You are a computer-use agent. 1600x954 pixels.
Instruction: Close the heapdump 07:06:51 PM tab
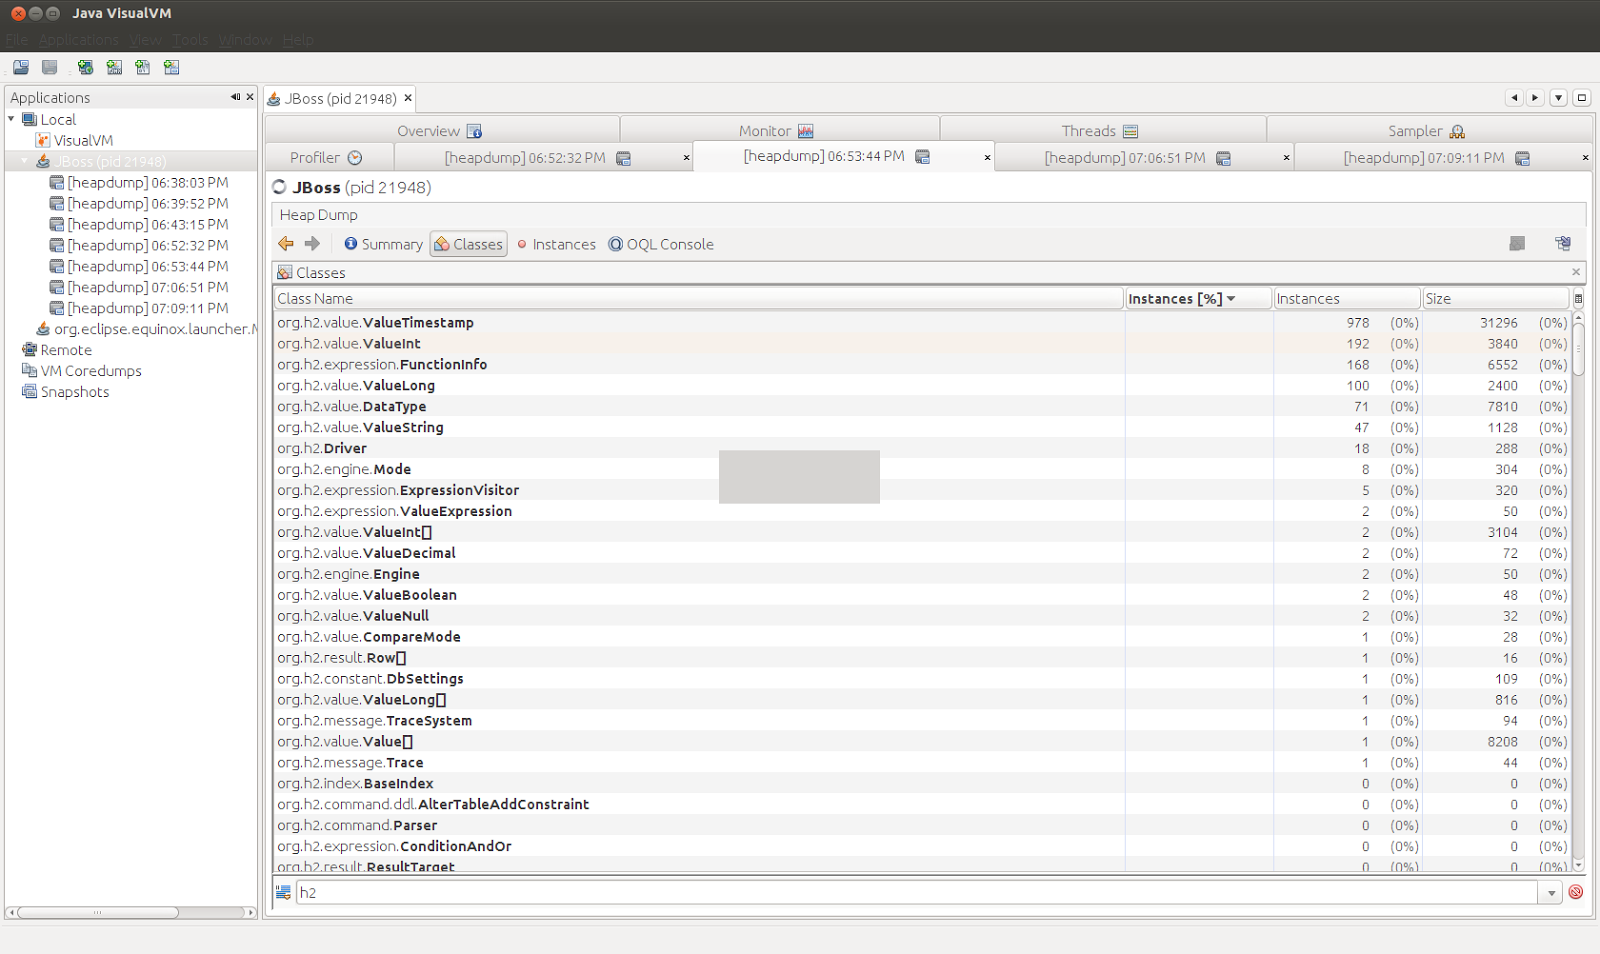click(x=1286, y=158)
